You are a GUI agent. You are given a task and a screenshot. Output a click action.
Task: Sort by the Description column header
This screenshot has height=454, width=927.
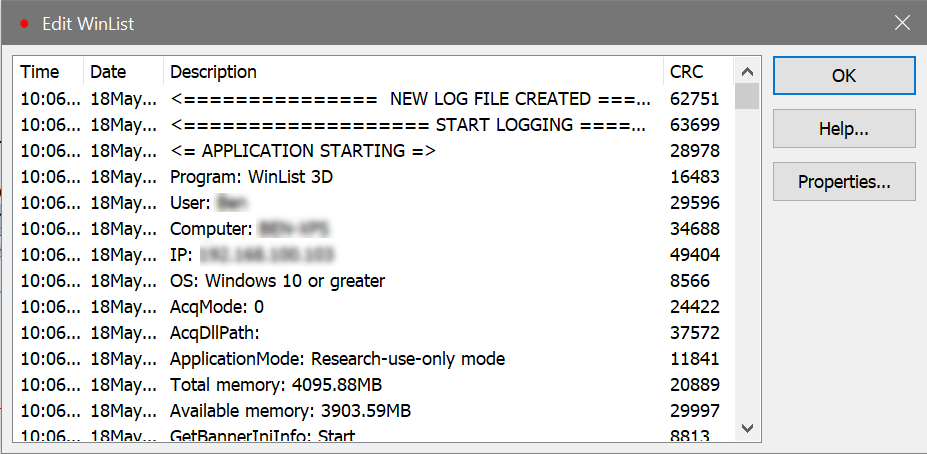click(x=413, y=72)
